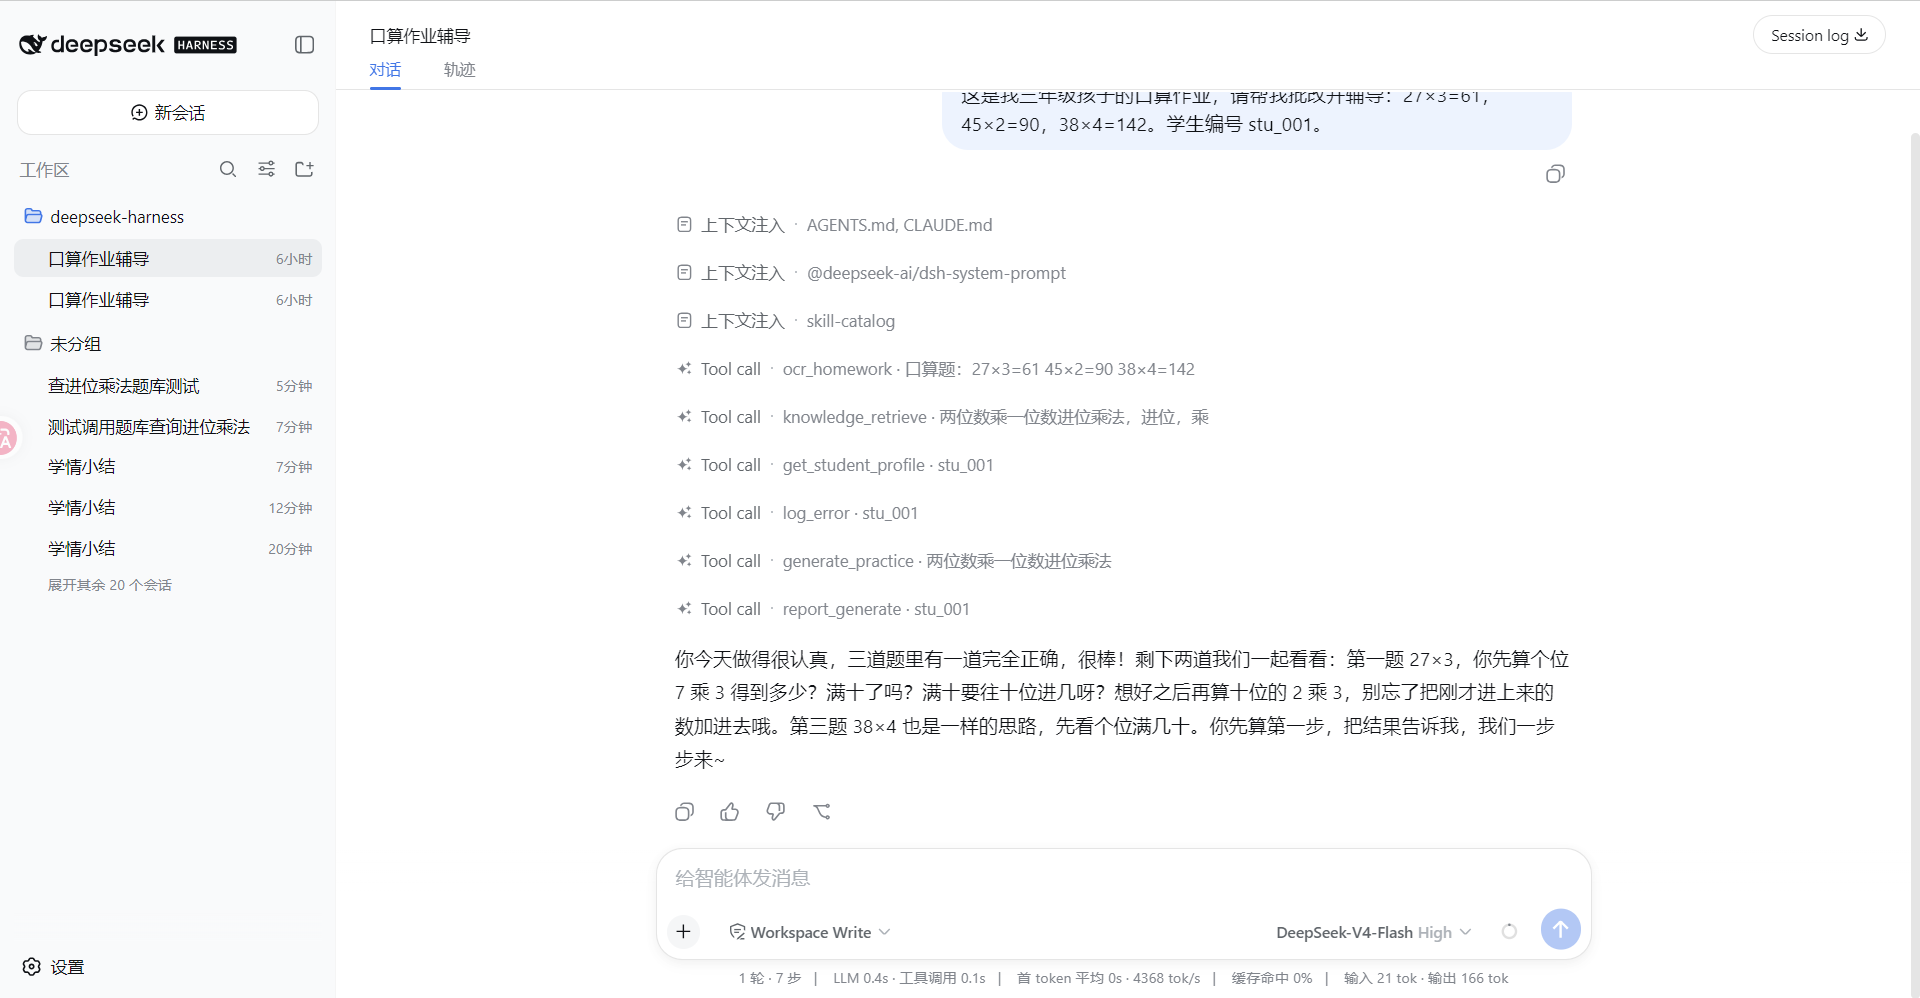This screenshot has width=1920, height=998.
Task: Click the 缓存命中 0% status text
Action: [1271, 978]
